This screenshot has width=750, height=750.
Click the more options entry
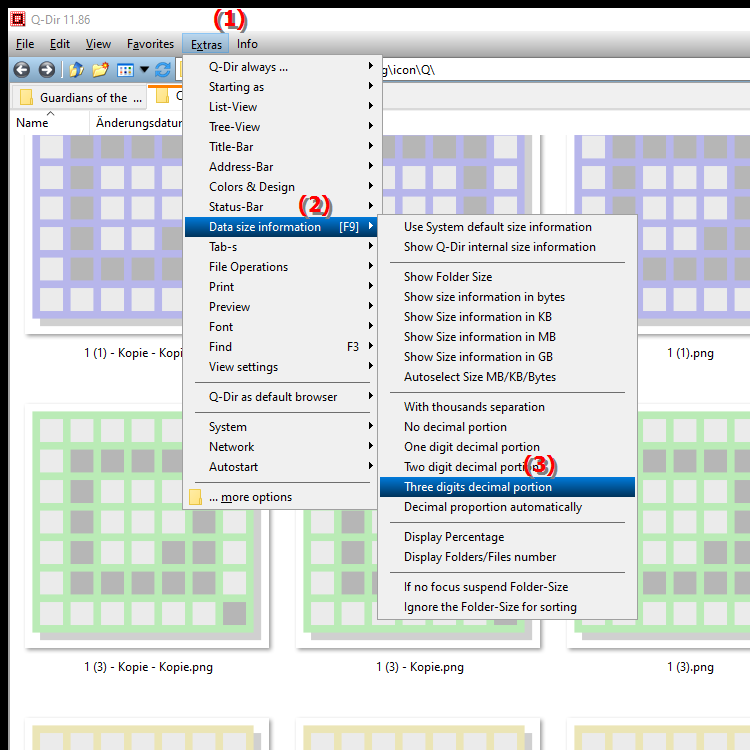282,497
